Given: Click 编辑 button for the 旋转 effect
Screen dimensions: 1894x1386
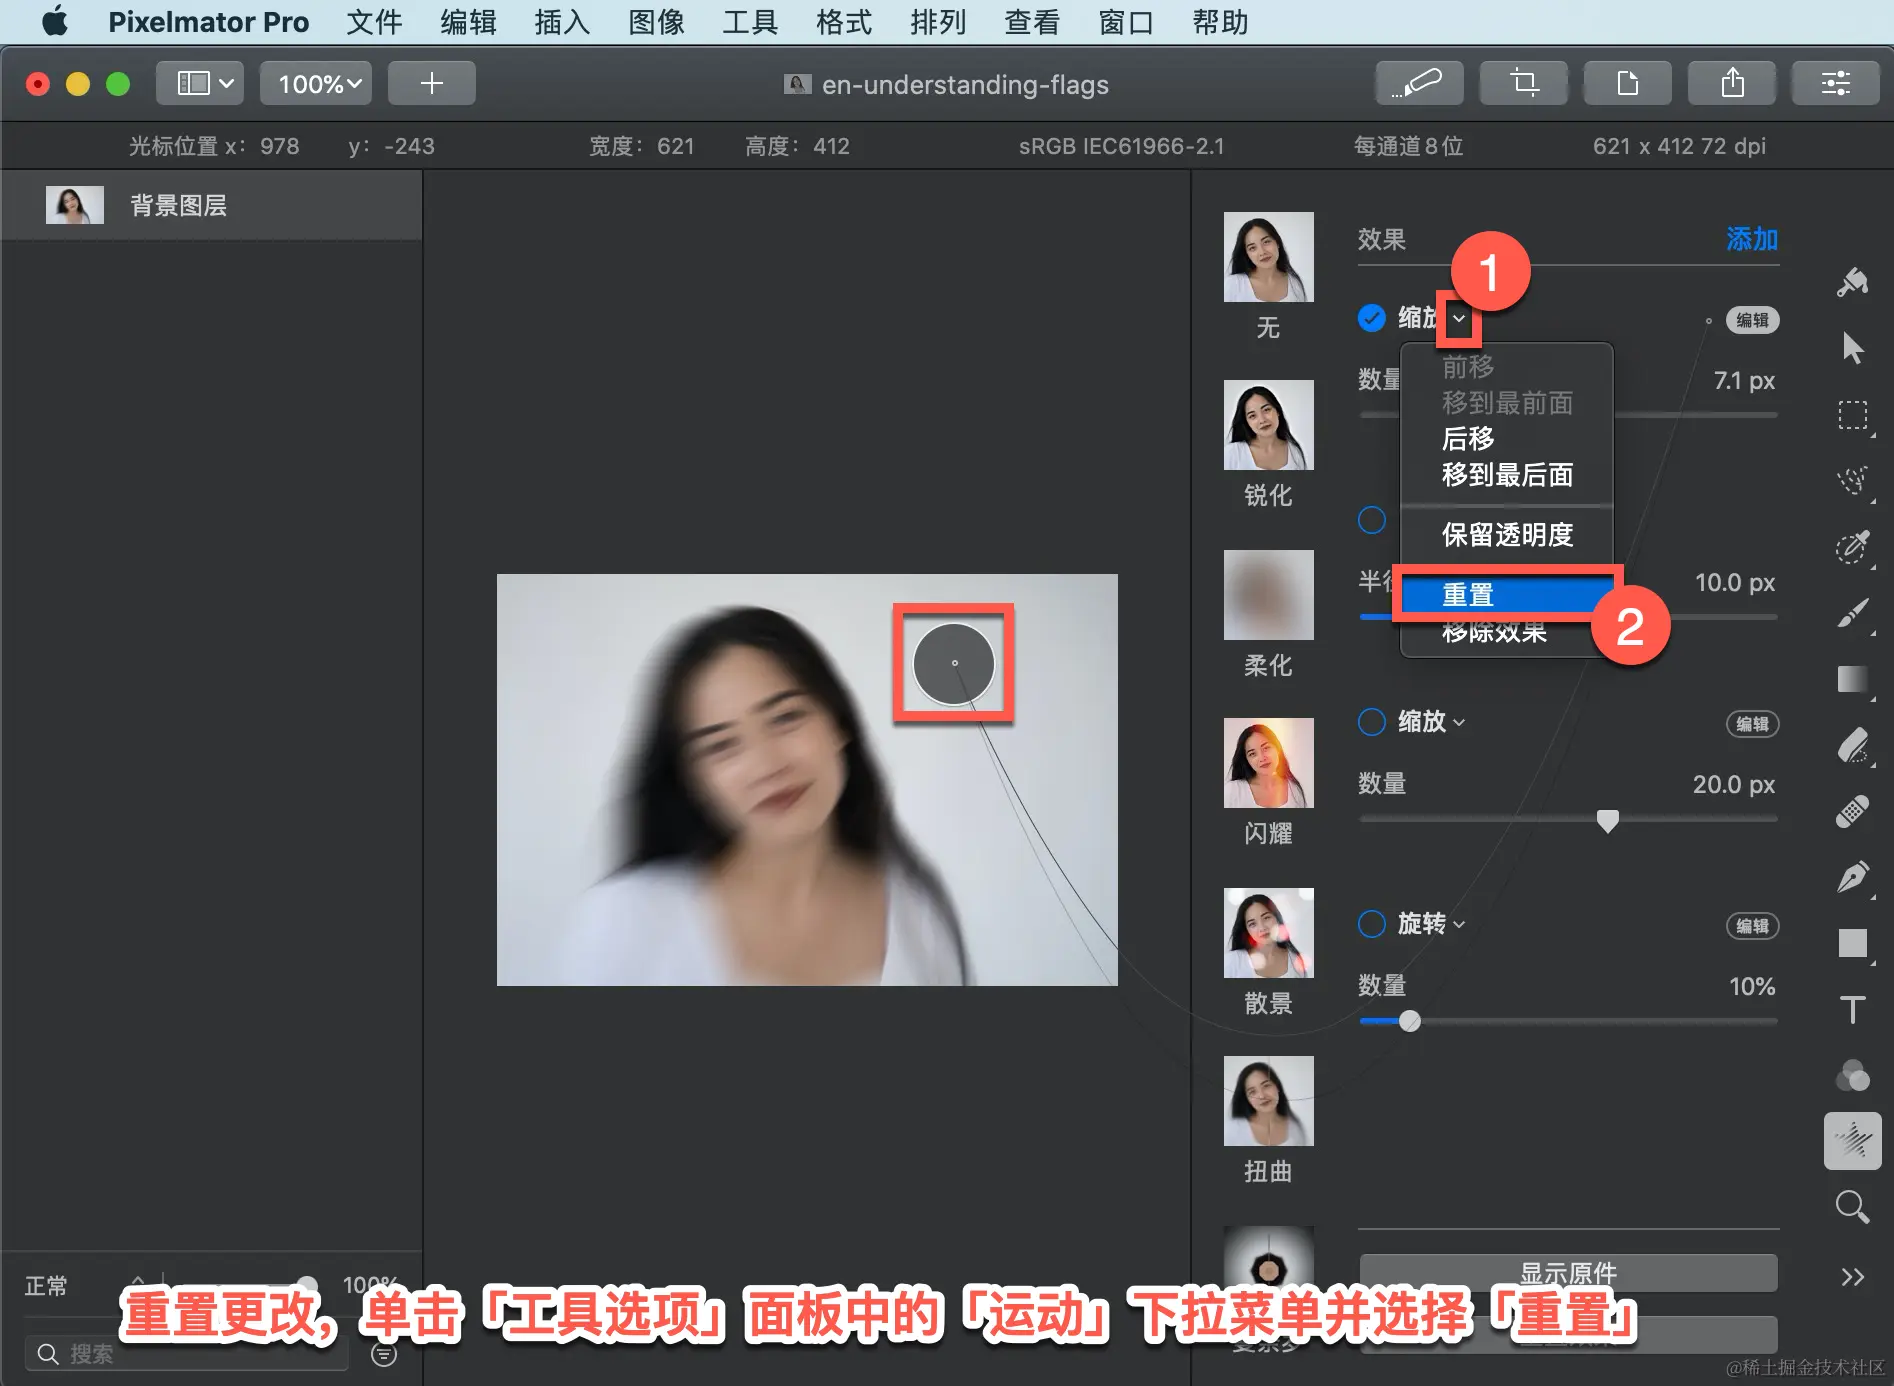Looking at the screenshot, I should pos(1752,926).
